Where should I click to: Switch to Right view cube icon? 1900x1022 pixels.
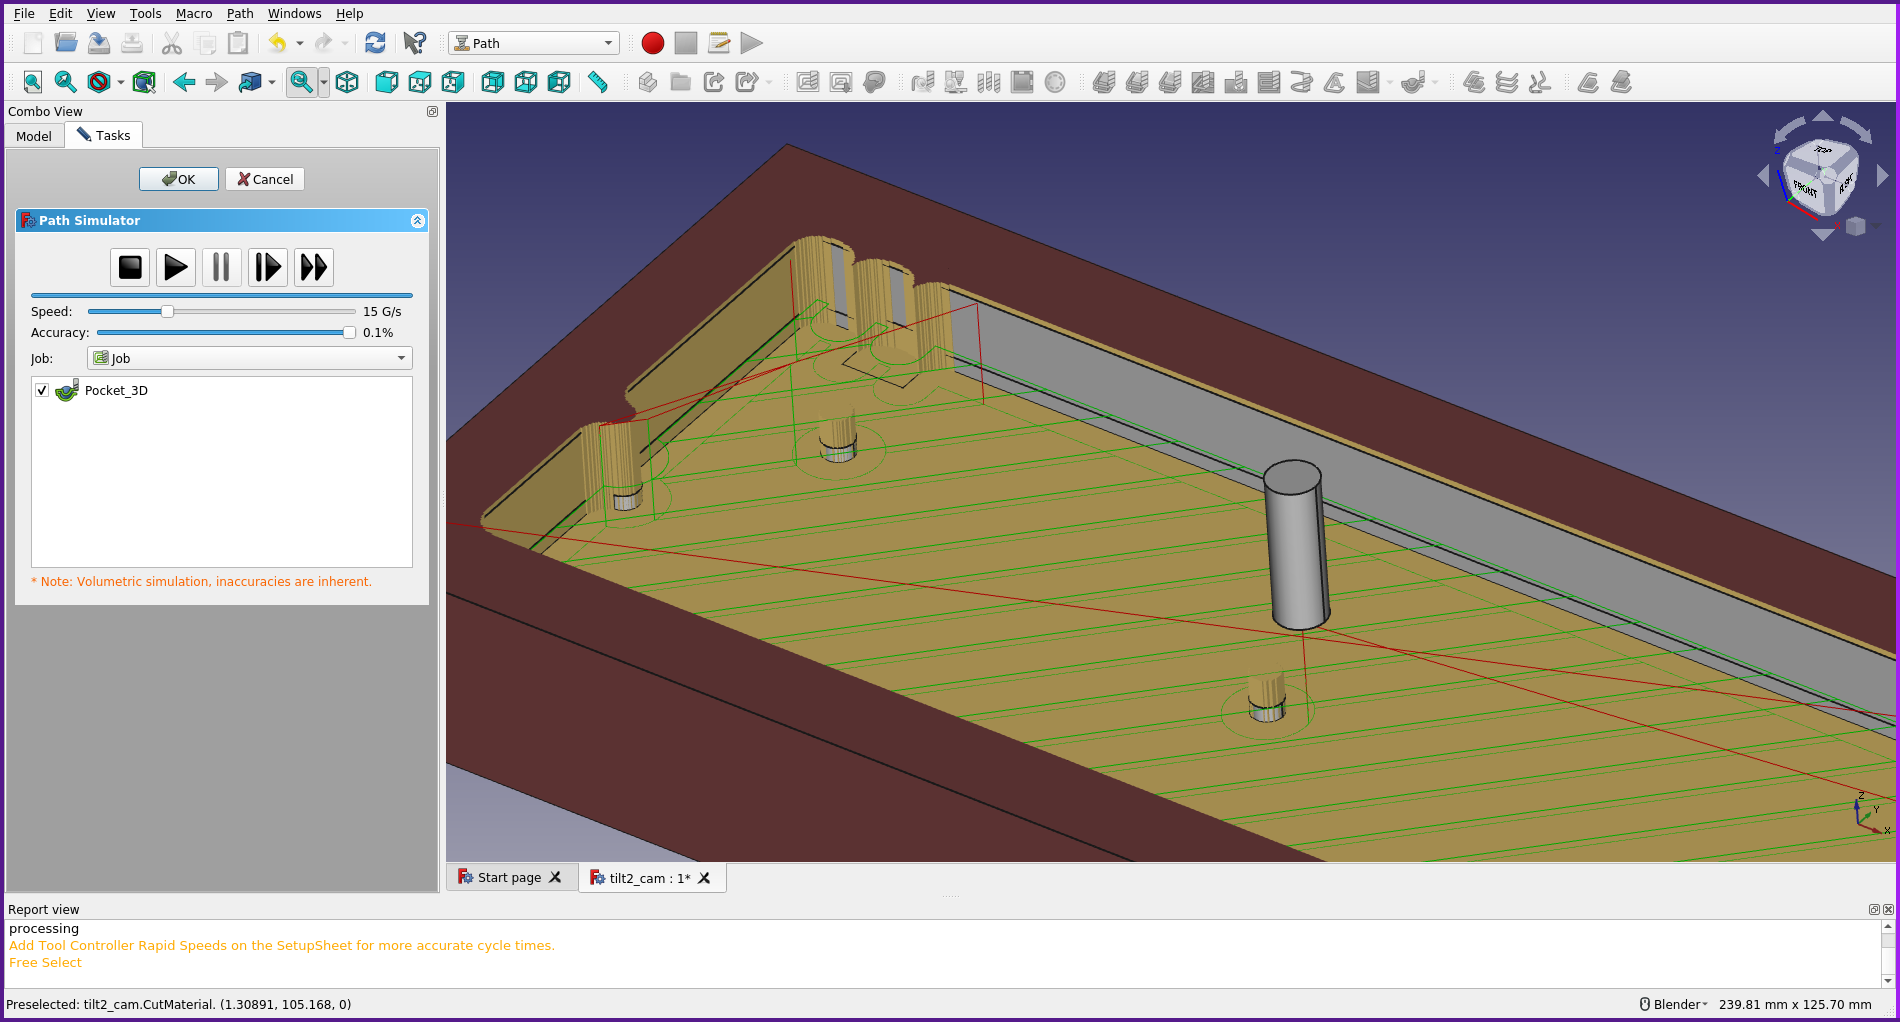(453, 82)
